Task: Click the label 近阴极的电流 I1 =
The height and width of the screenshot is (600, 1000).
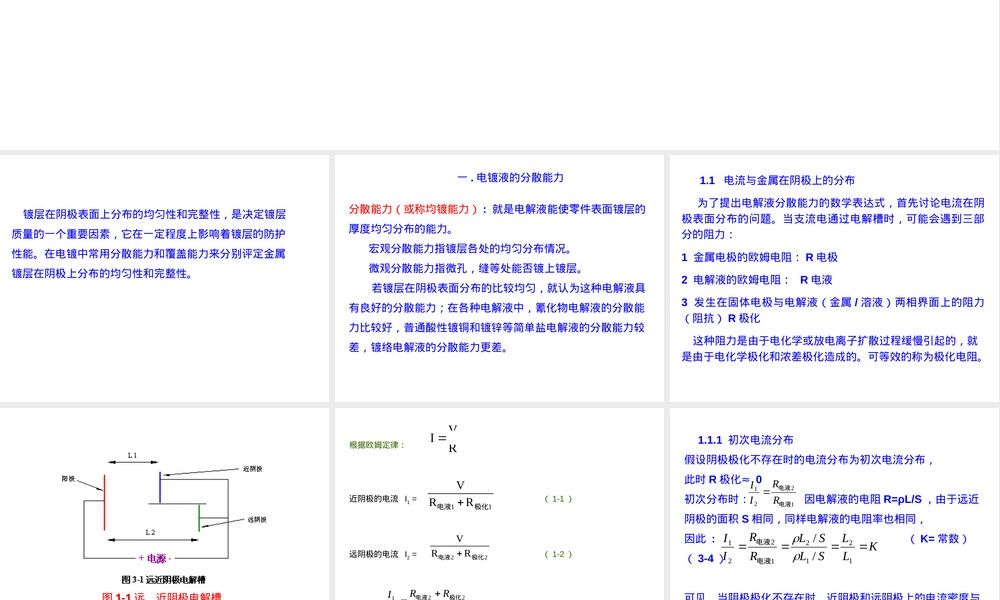Action: pos(383,499)
